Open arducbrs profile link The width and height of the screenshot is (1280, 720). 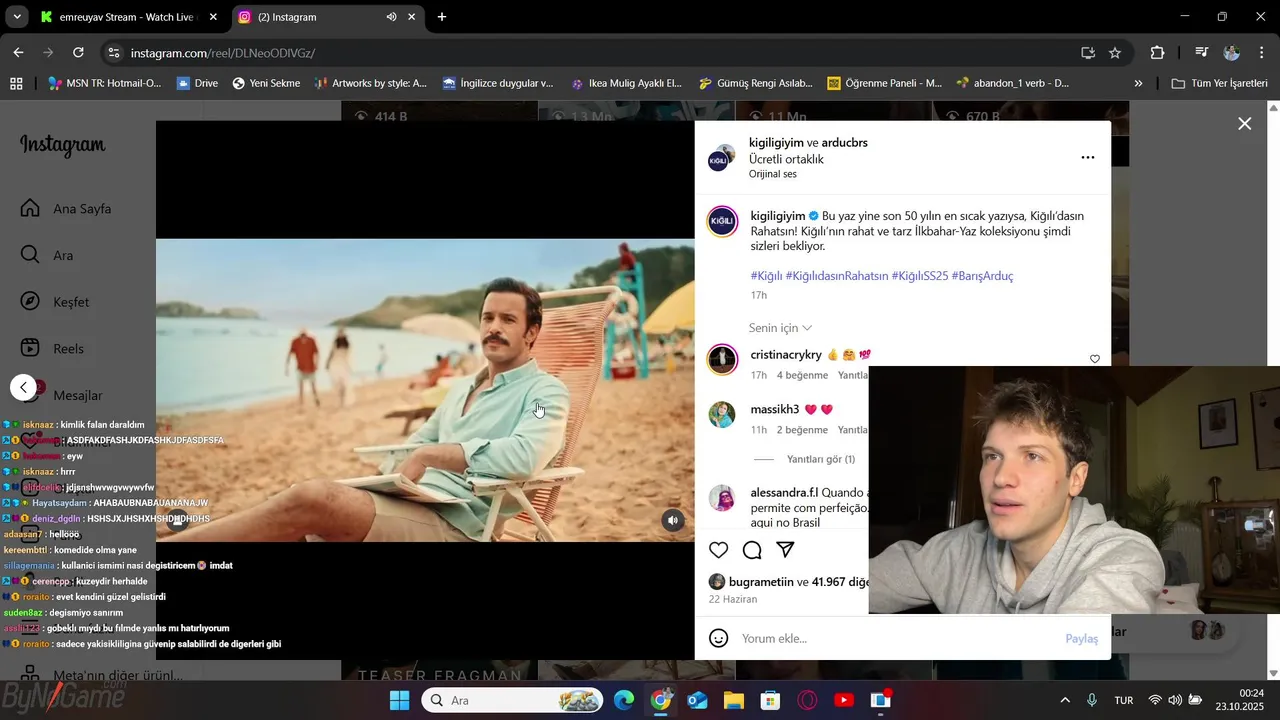pyautogui.click(x=845, y=142)
